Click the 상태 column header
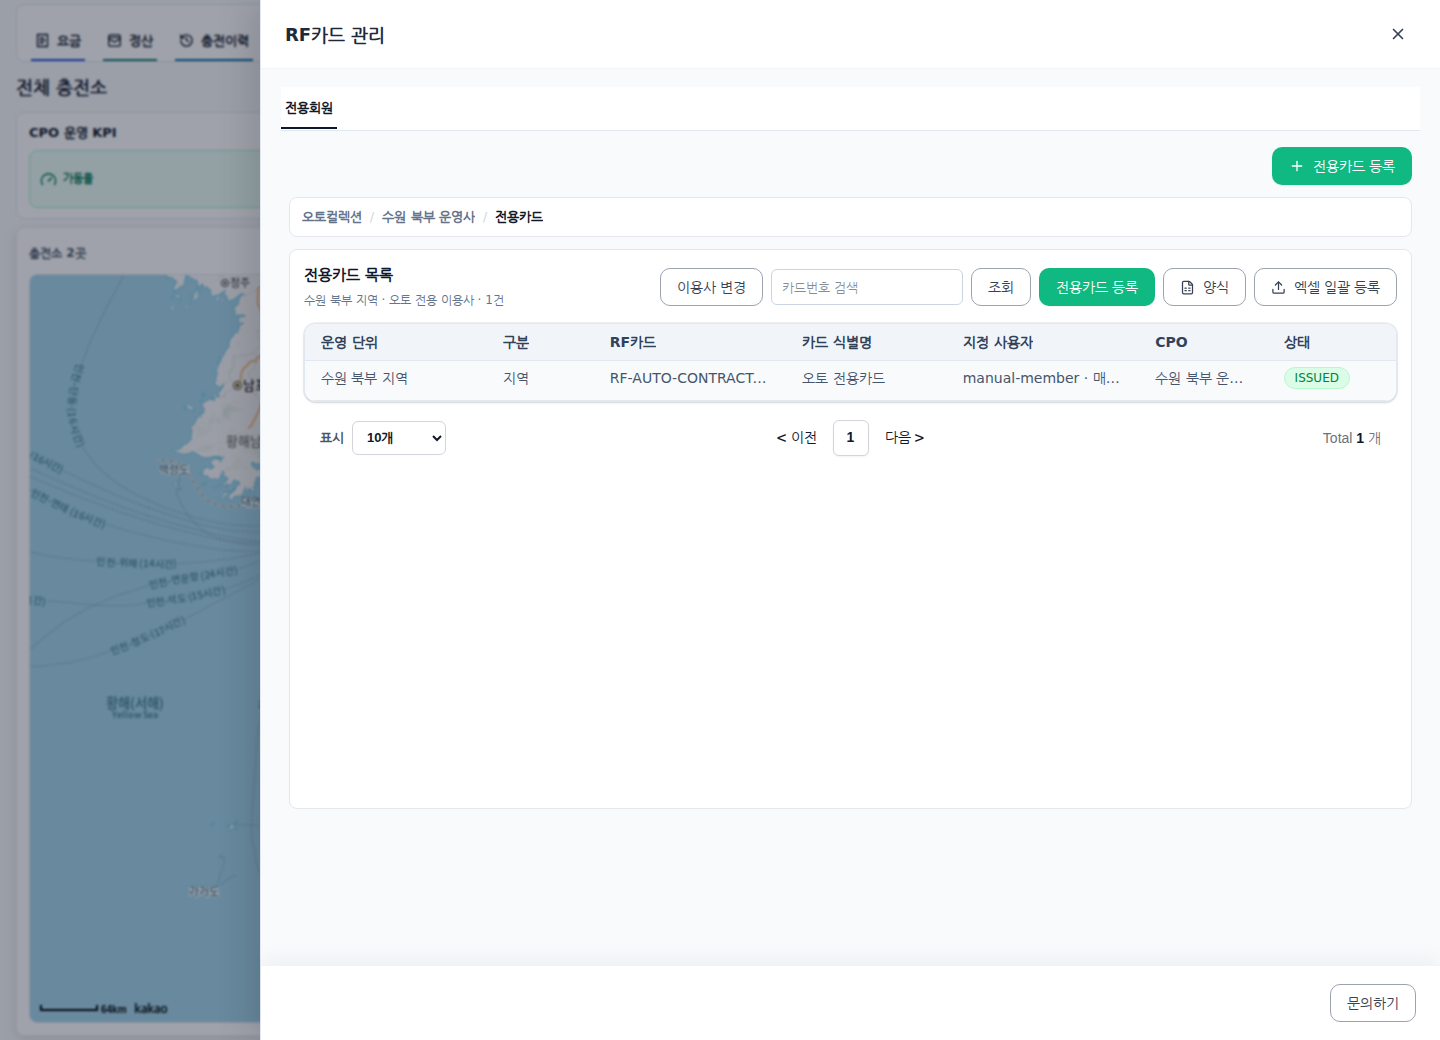Screen dimensions: 1440x1040 1297,342
